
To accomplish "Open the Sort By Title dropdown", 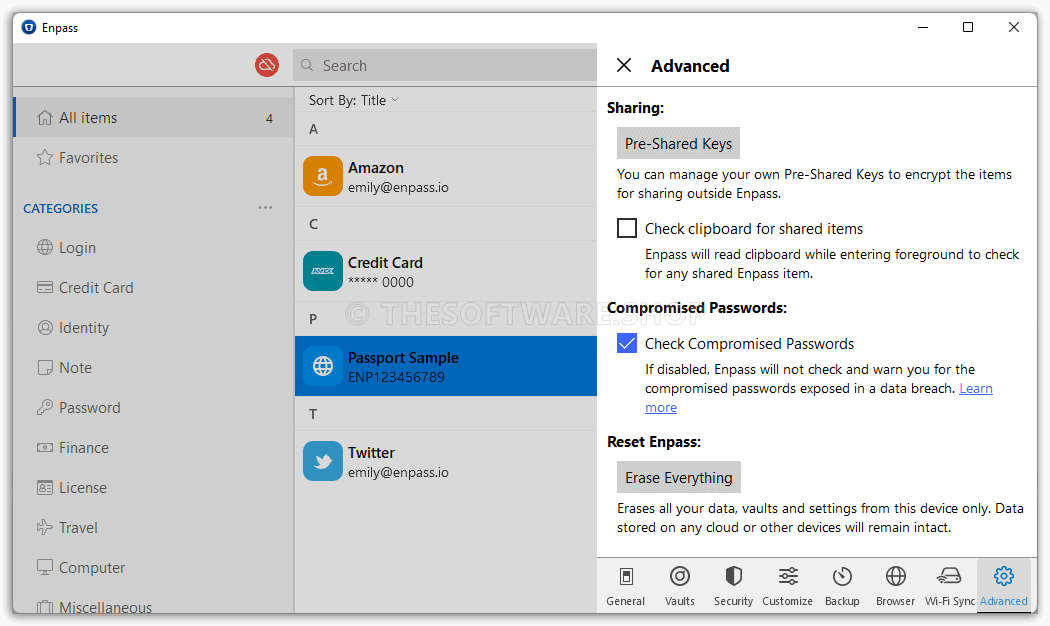I will (x=354, y=100).
